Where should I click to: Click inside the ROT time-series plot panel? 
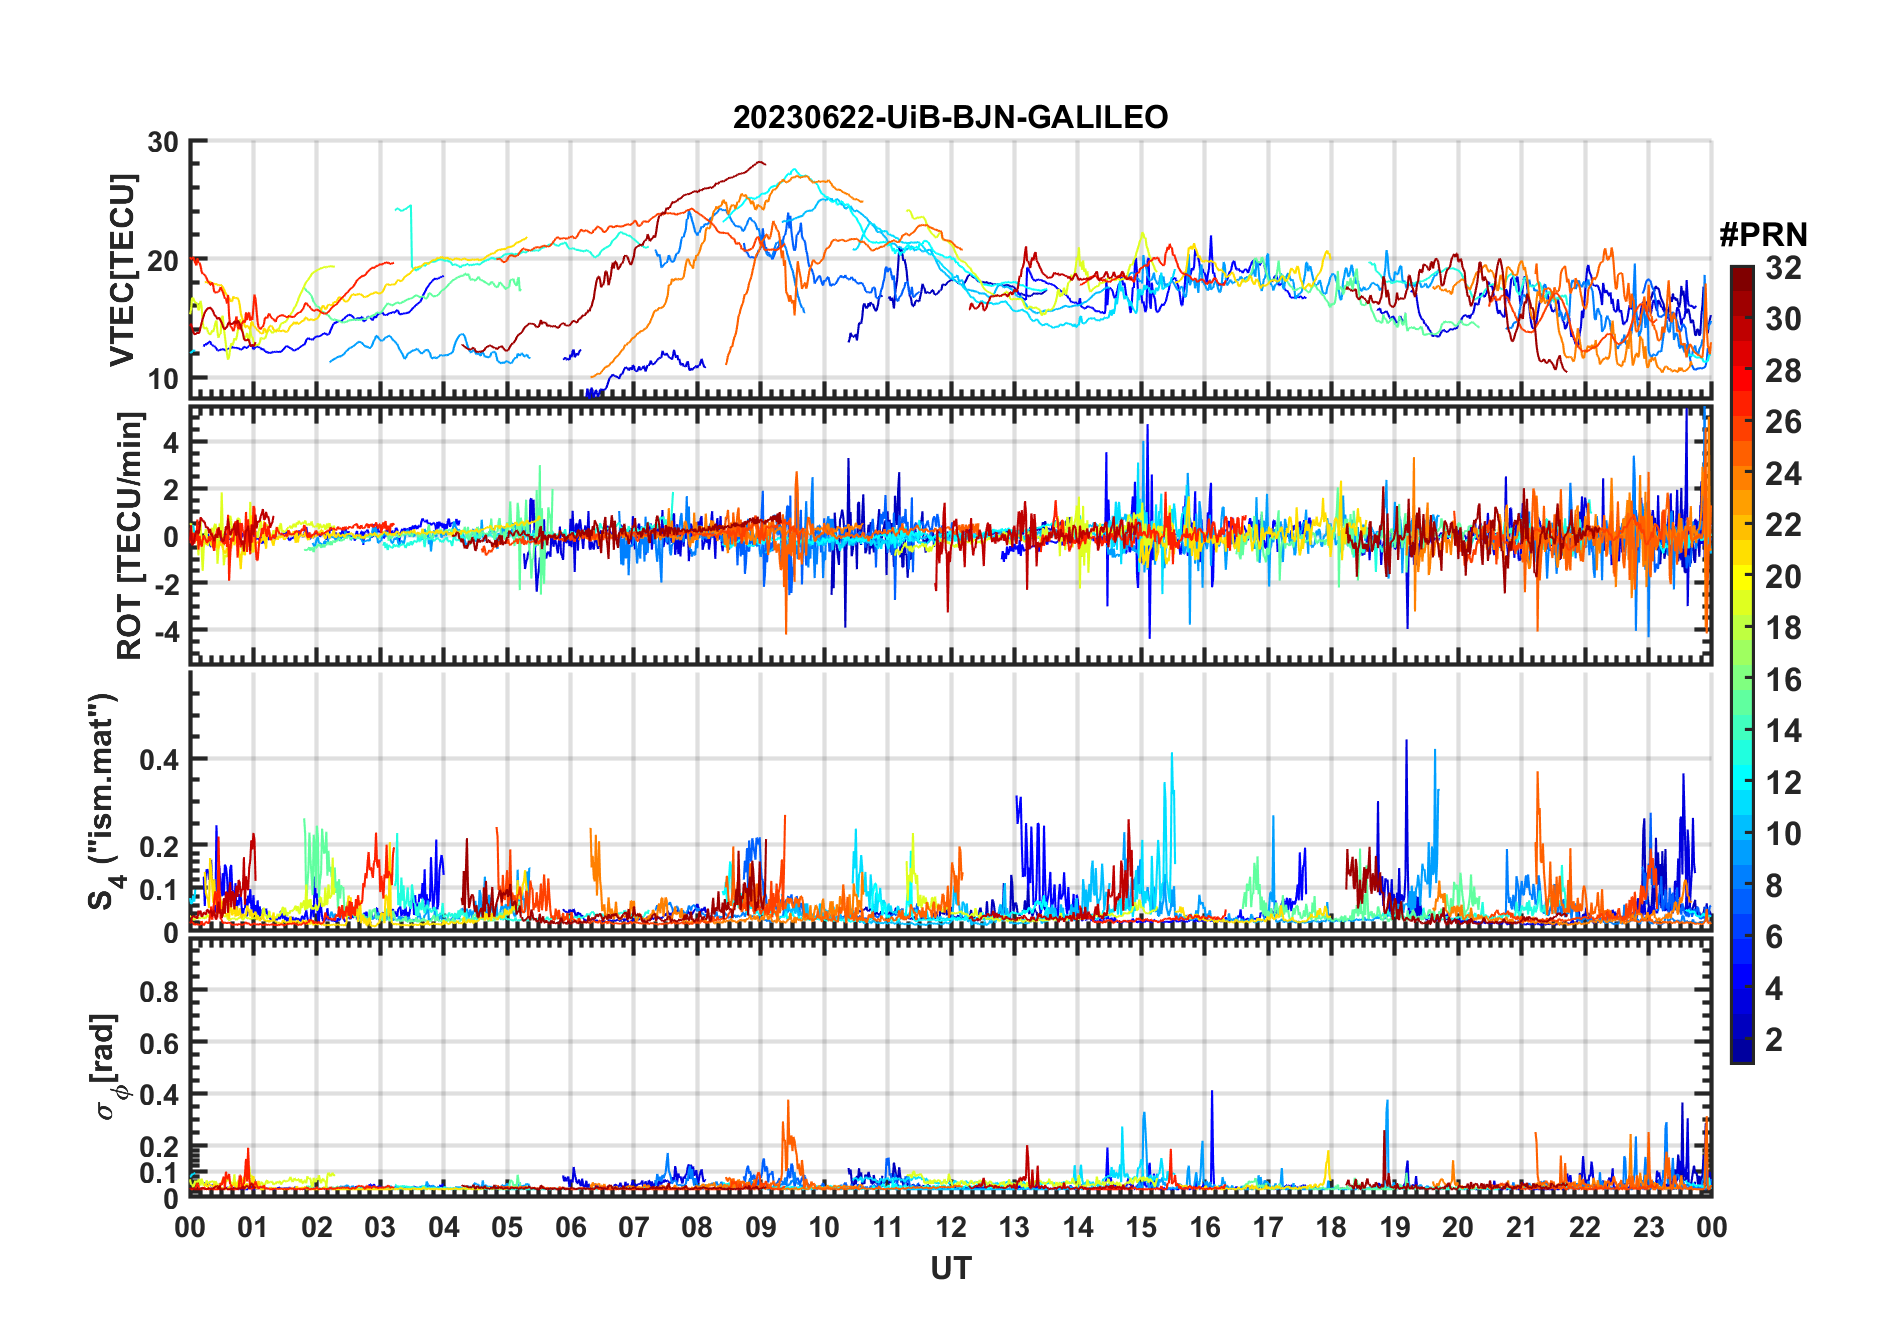951,535
